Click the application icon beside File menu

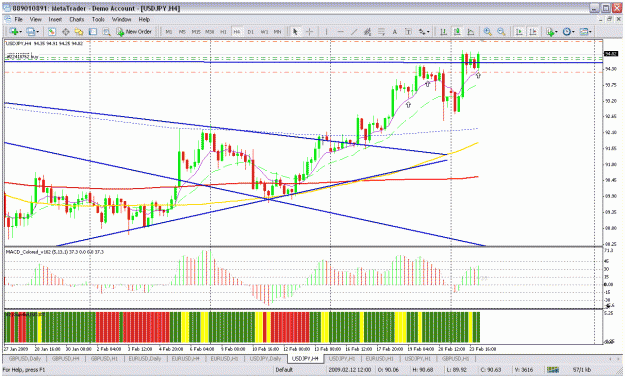(x=8, y=19)
